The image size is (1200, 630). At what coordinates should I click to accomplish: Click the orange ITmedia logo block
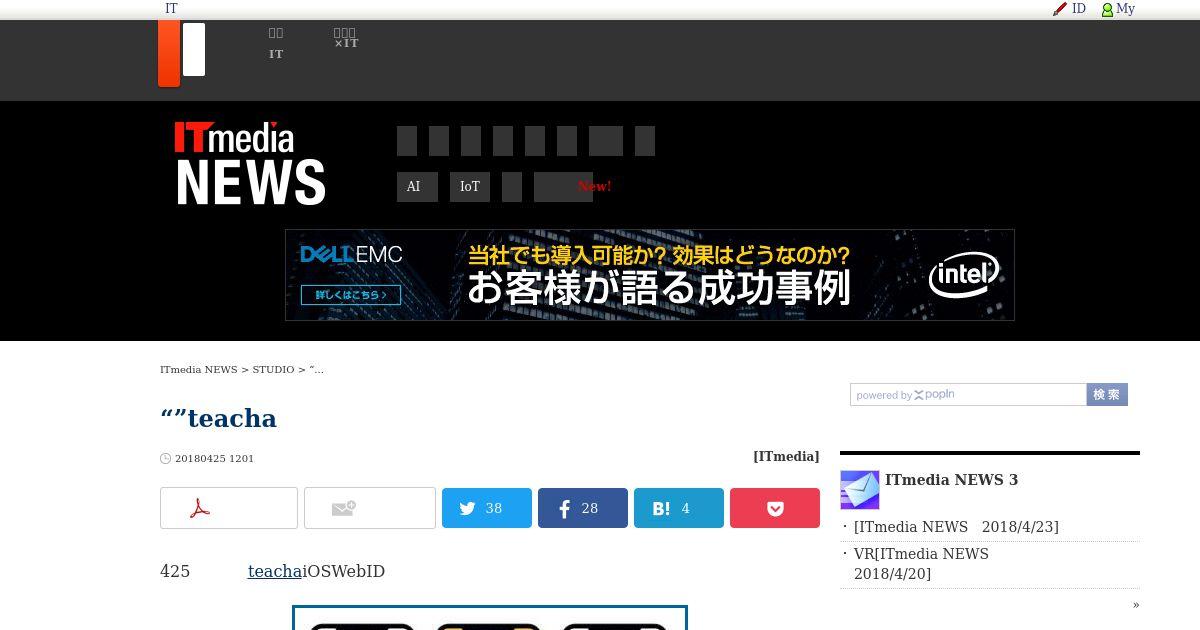(169, 54)
